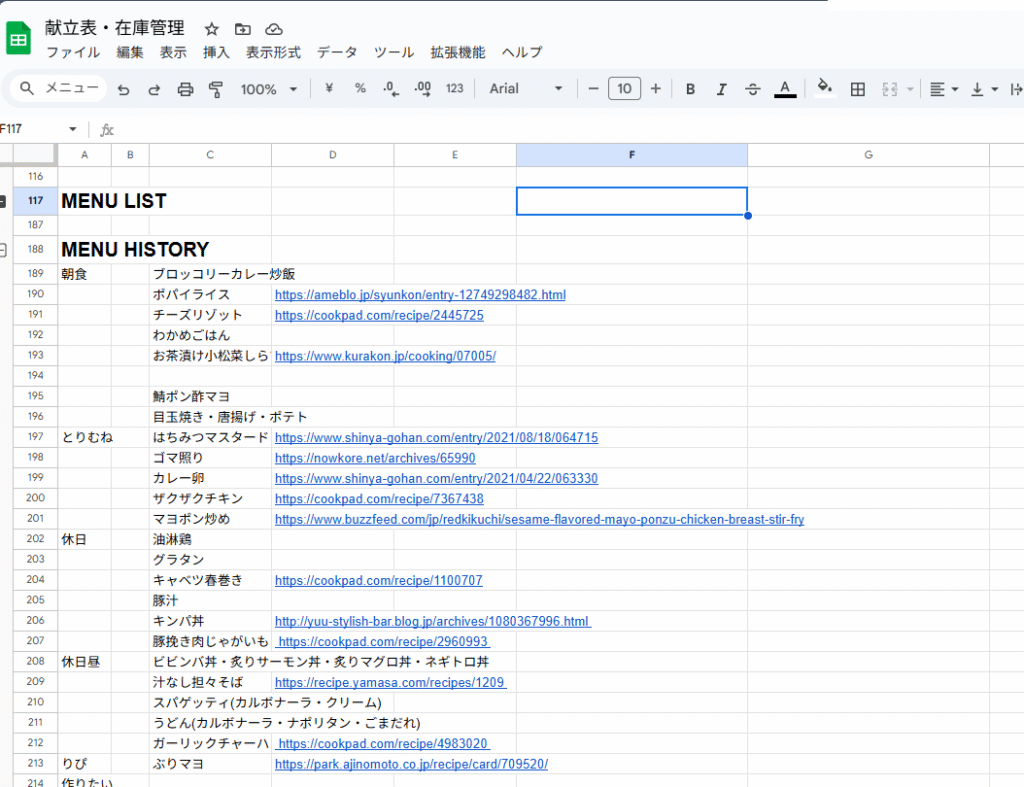1024x787 pixels.
Task: Open the 表示形式 menu
Action: click(273, 52)
